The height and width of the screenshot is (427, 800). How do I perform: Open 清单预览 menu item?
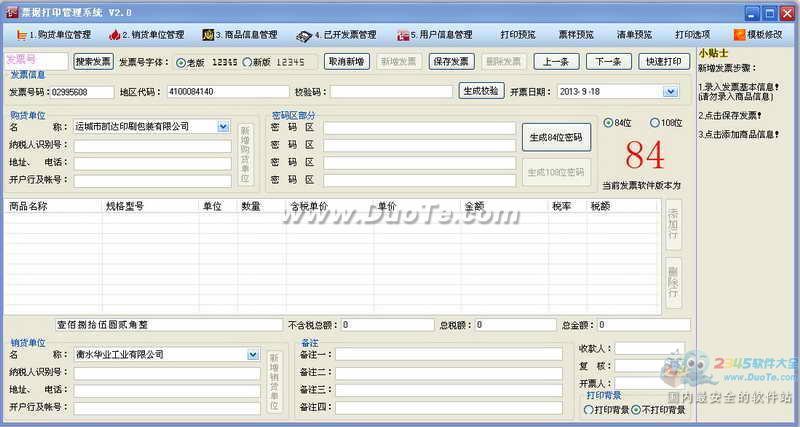pos(634,35)
